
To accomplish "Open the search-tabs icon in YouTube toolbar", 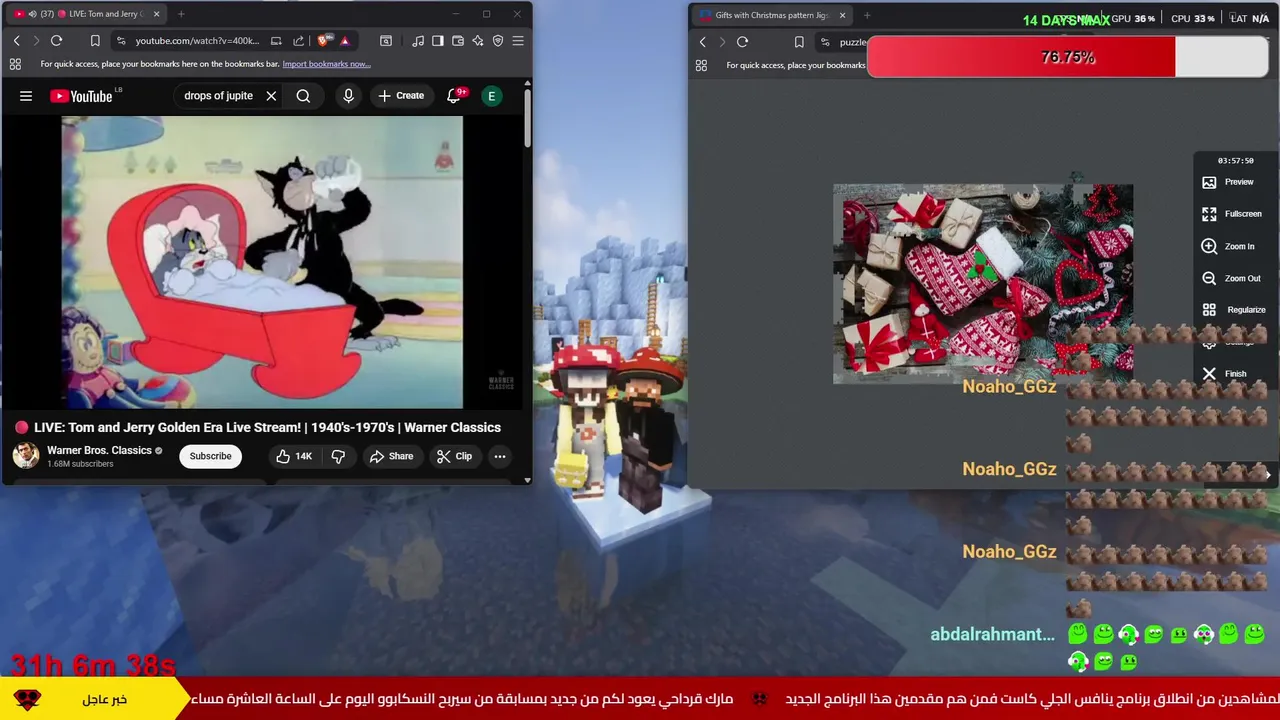I will coord(386,41).
